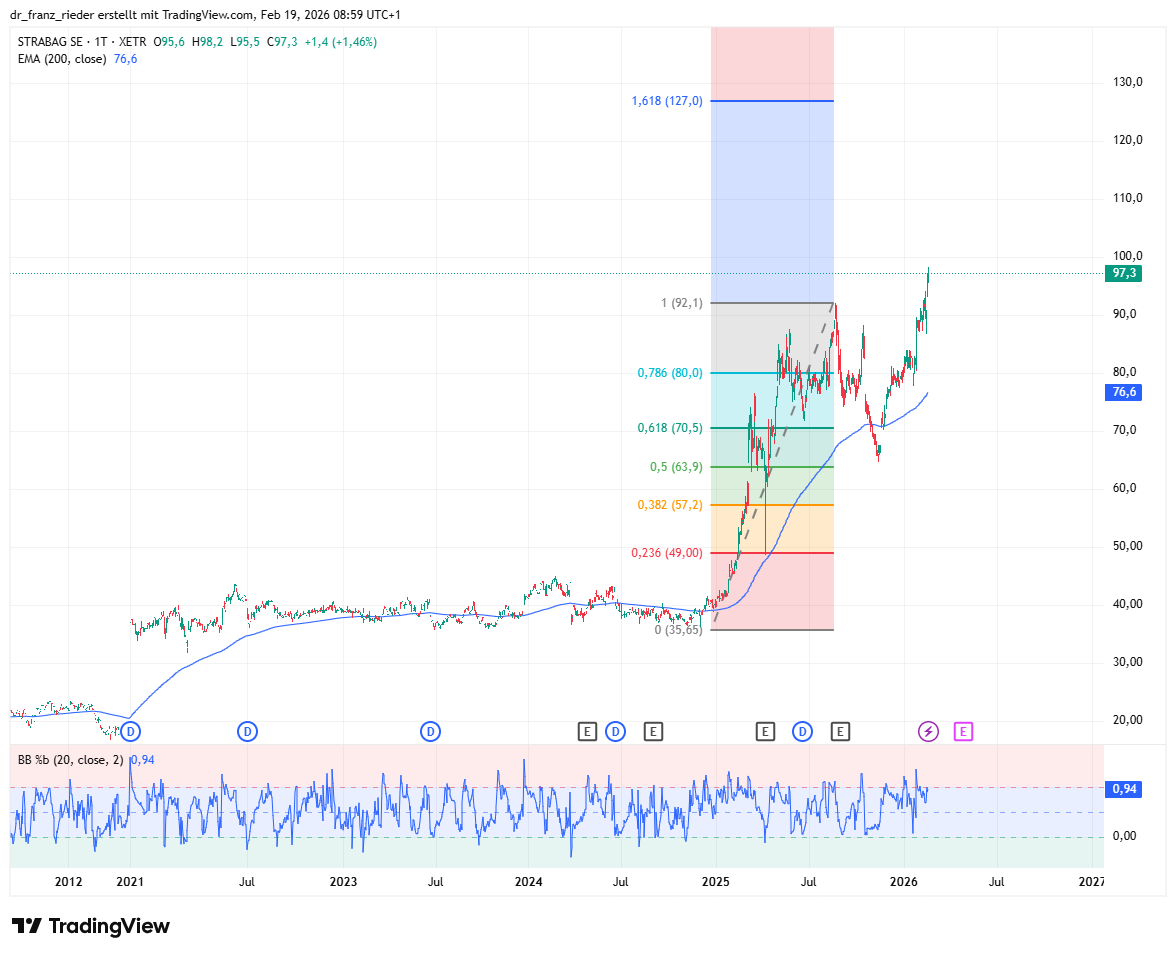Open the magenta upcoming earnings E marker

[x=963, y=732]
